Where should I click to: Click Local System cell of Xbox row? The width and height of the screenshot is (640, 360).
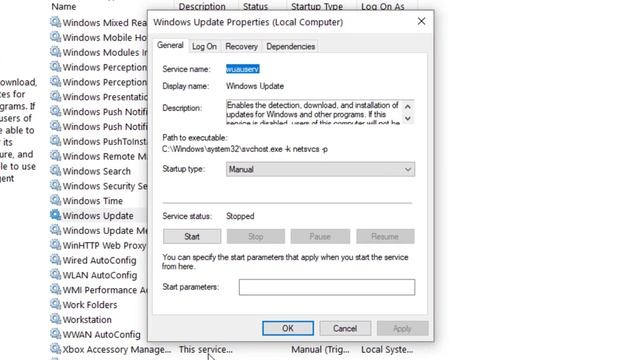tap(387, 349)
